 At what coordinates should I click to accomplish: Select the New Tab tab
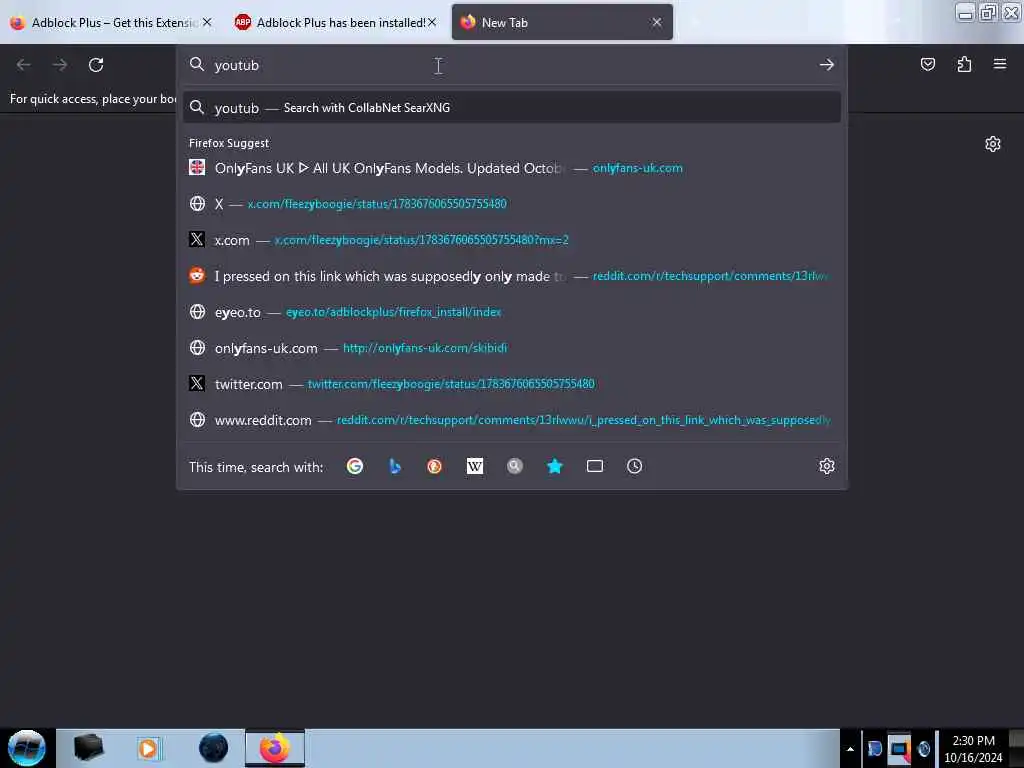(562, 22)
